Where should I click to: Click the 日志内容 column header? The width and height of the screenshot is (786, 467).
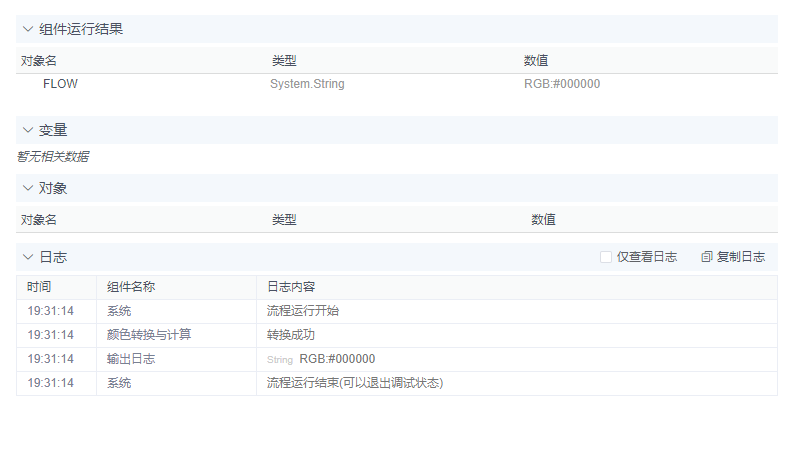[291, 287]
